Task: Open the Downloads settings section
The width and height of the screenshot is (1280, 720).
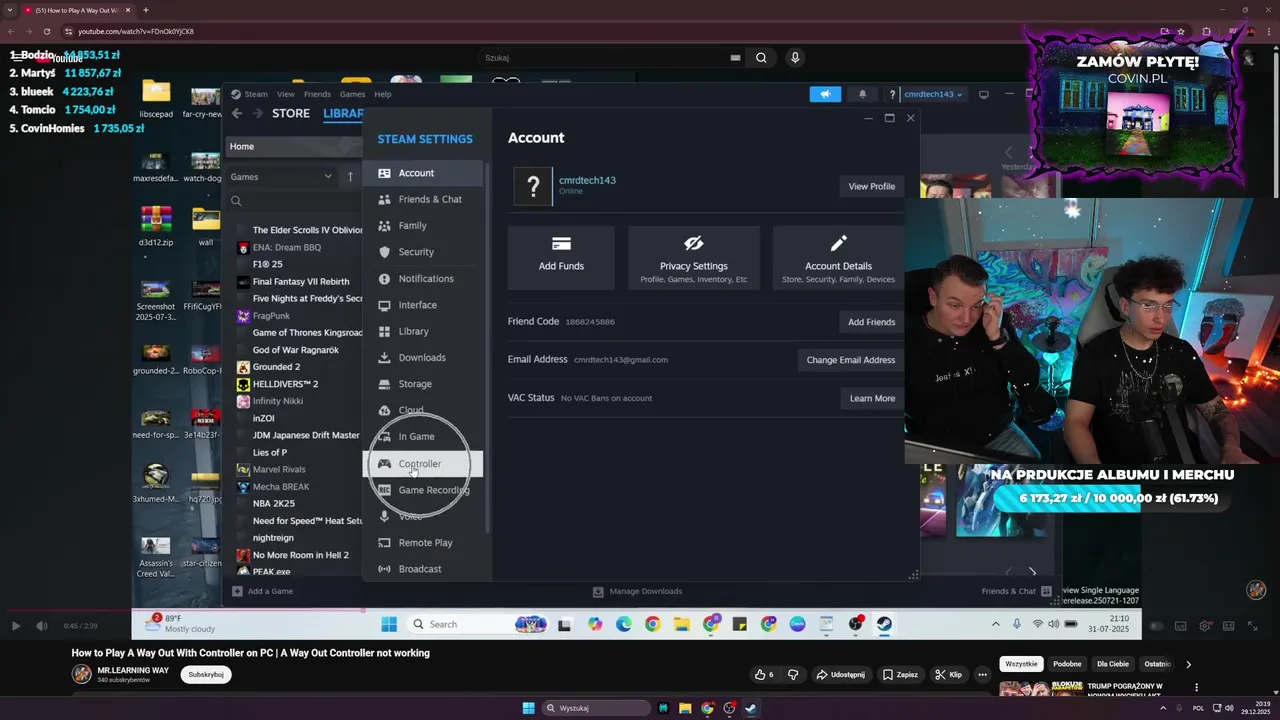Action: click(423, 358)
